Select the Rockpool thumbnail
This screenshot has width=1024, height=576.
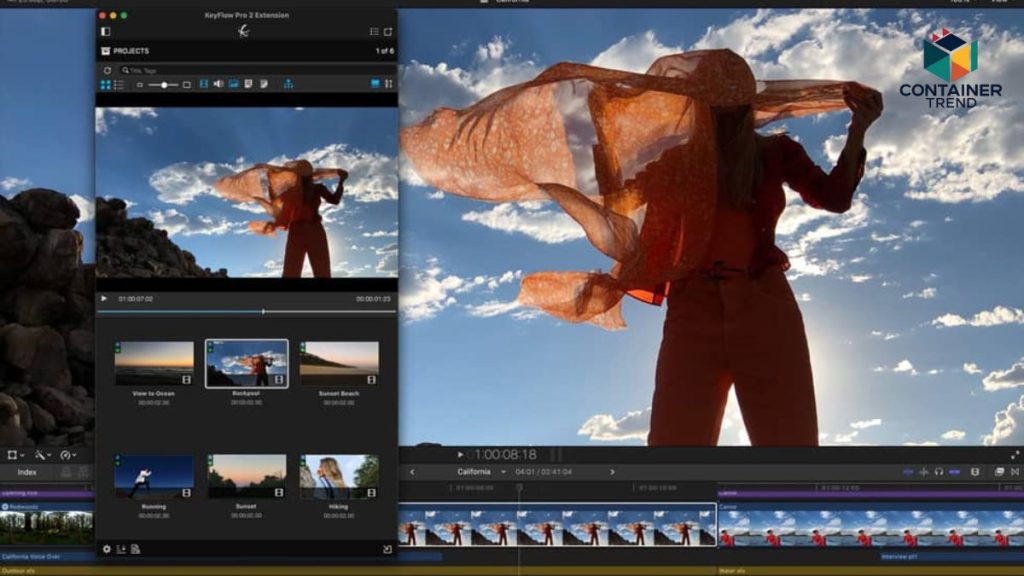(246, 363)
